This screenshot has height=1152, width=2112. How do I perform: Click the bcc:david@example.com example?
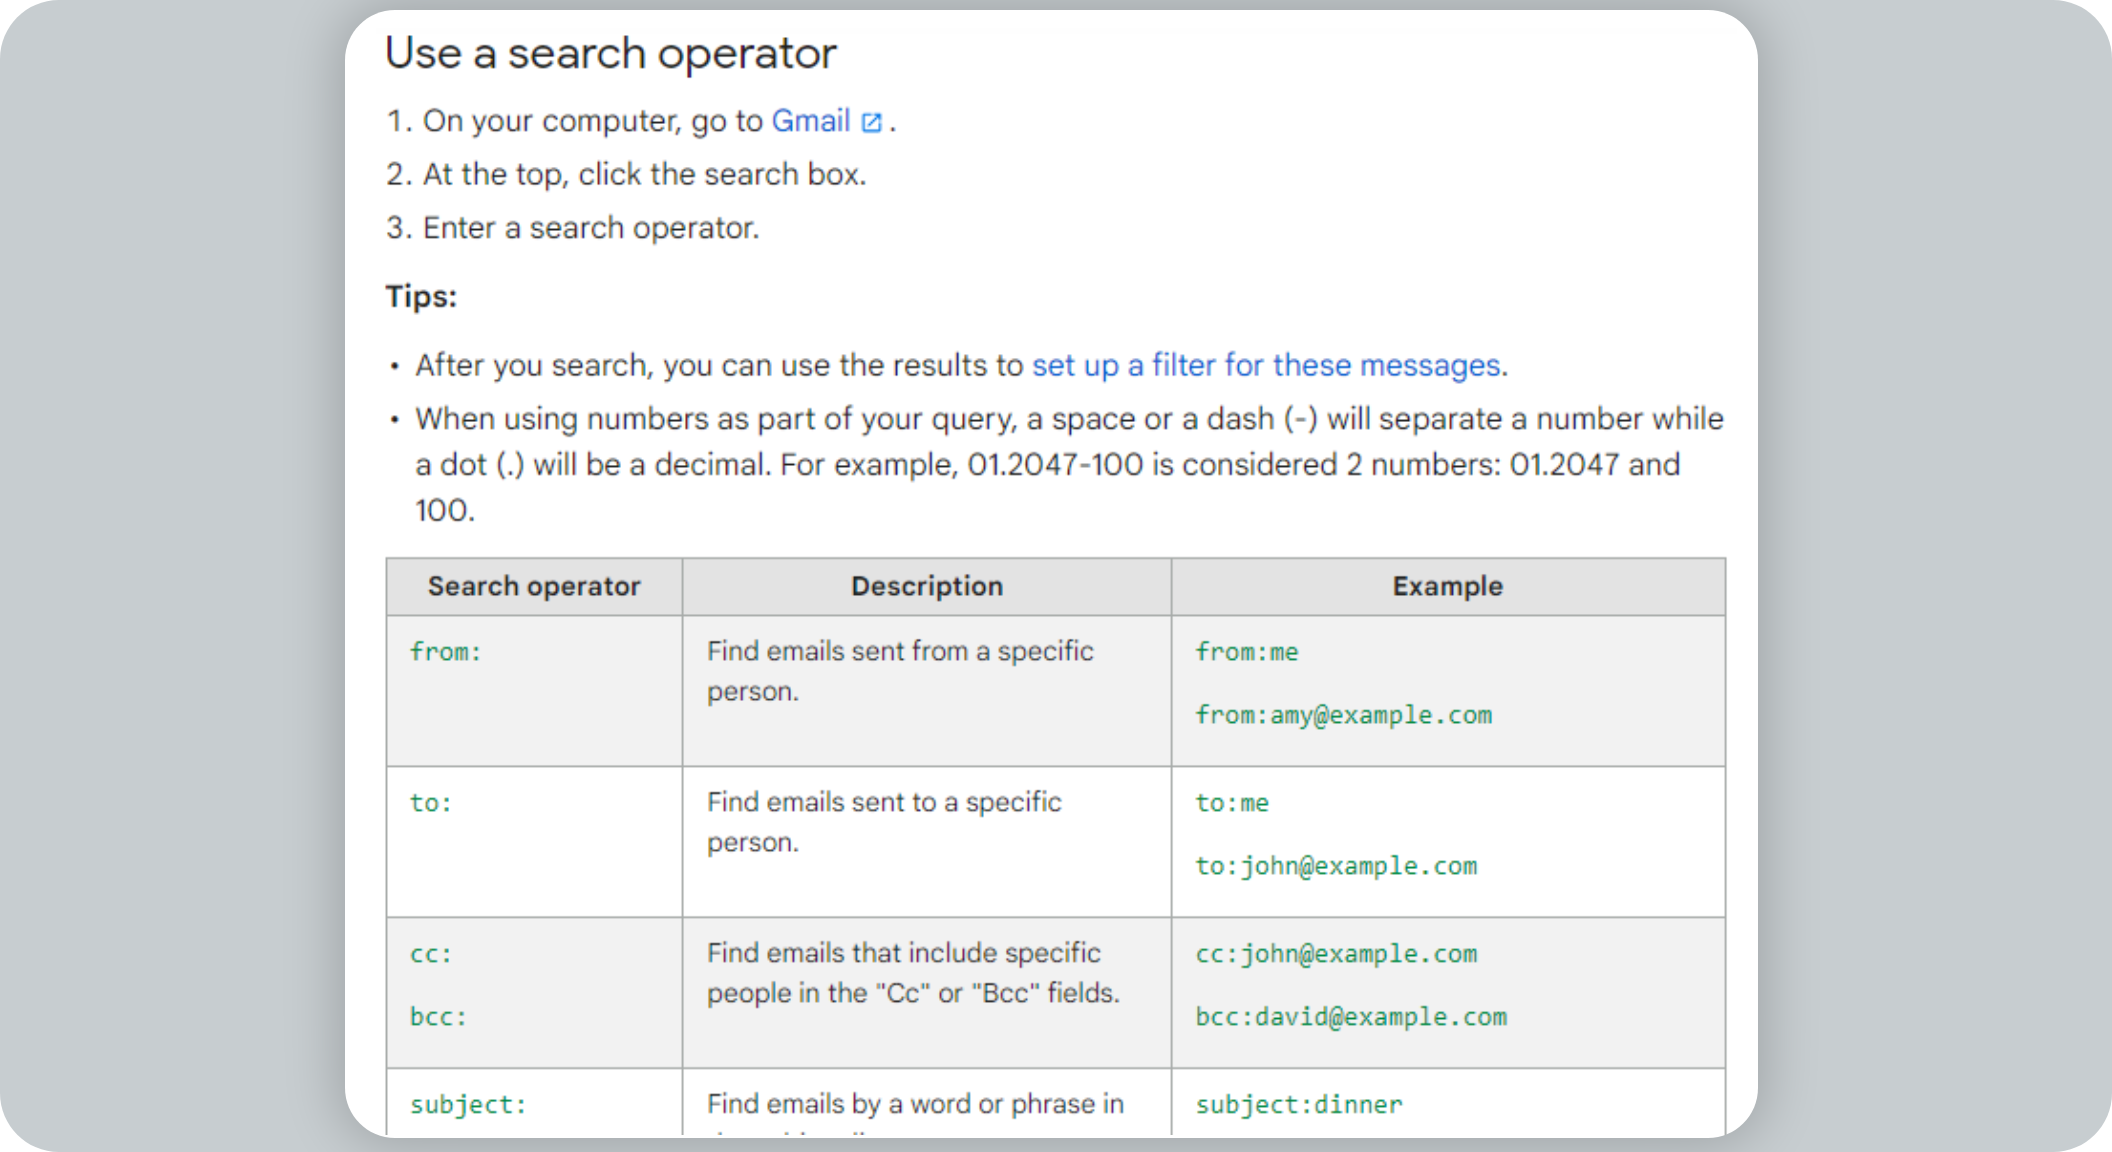point(1351,1017)
